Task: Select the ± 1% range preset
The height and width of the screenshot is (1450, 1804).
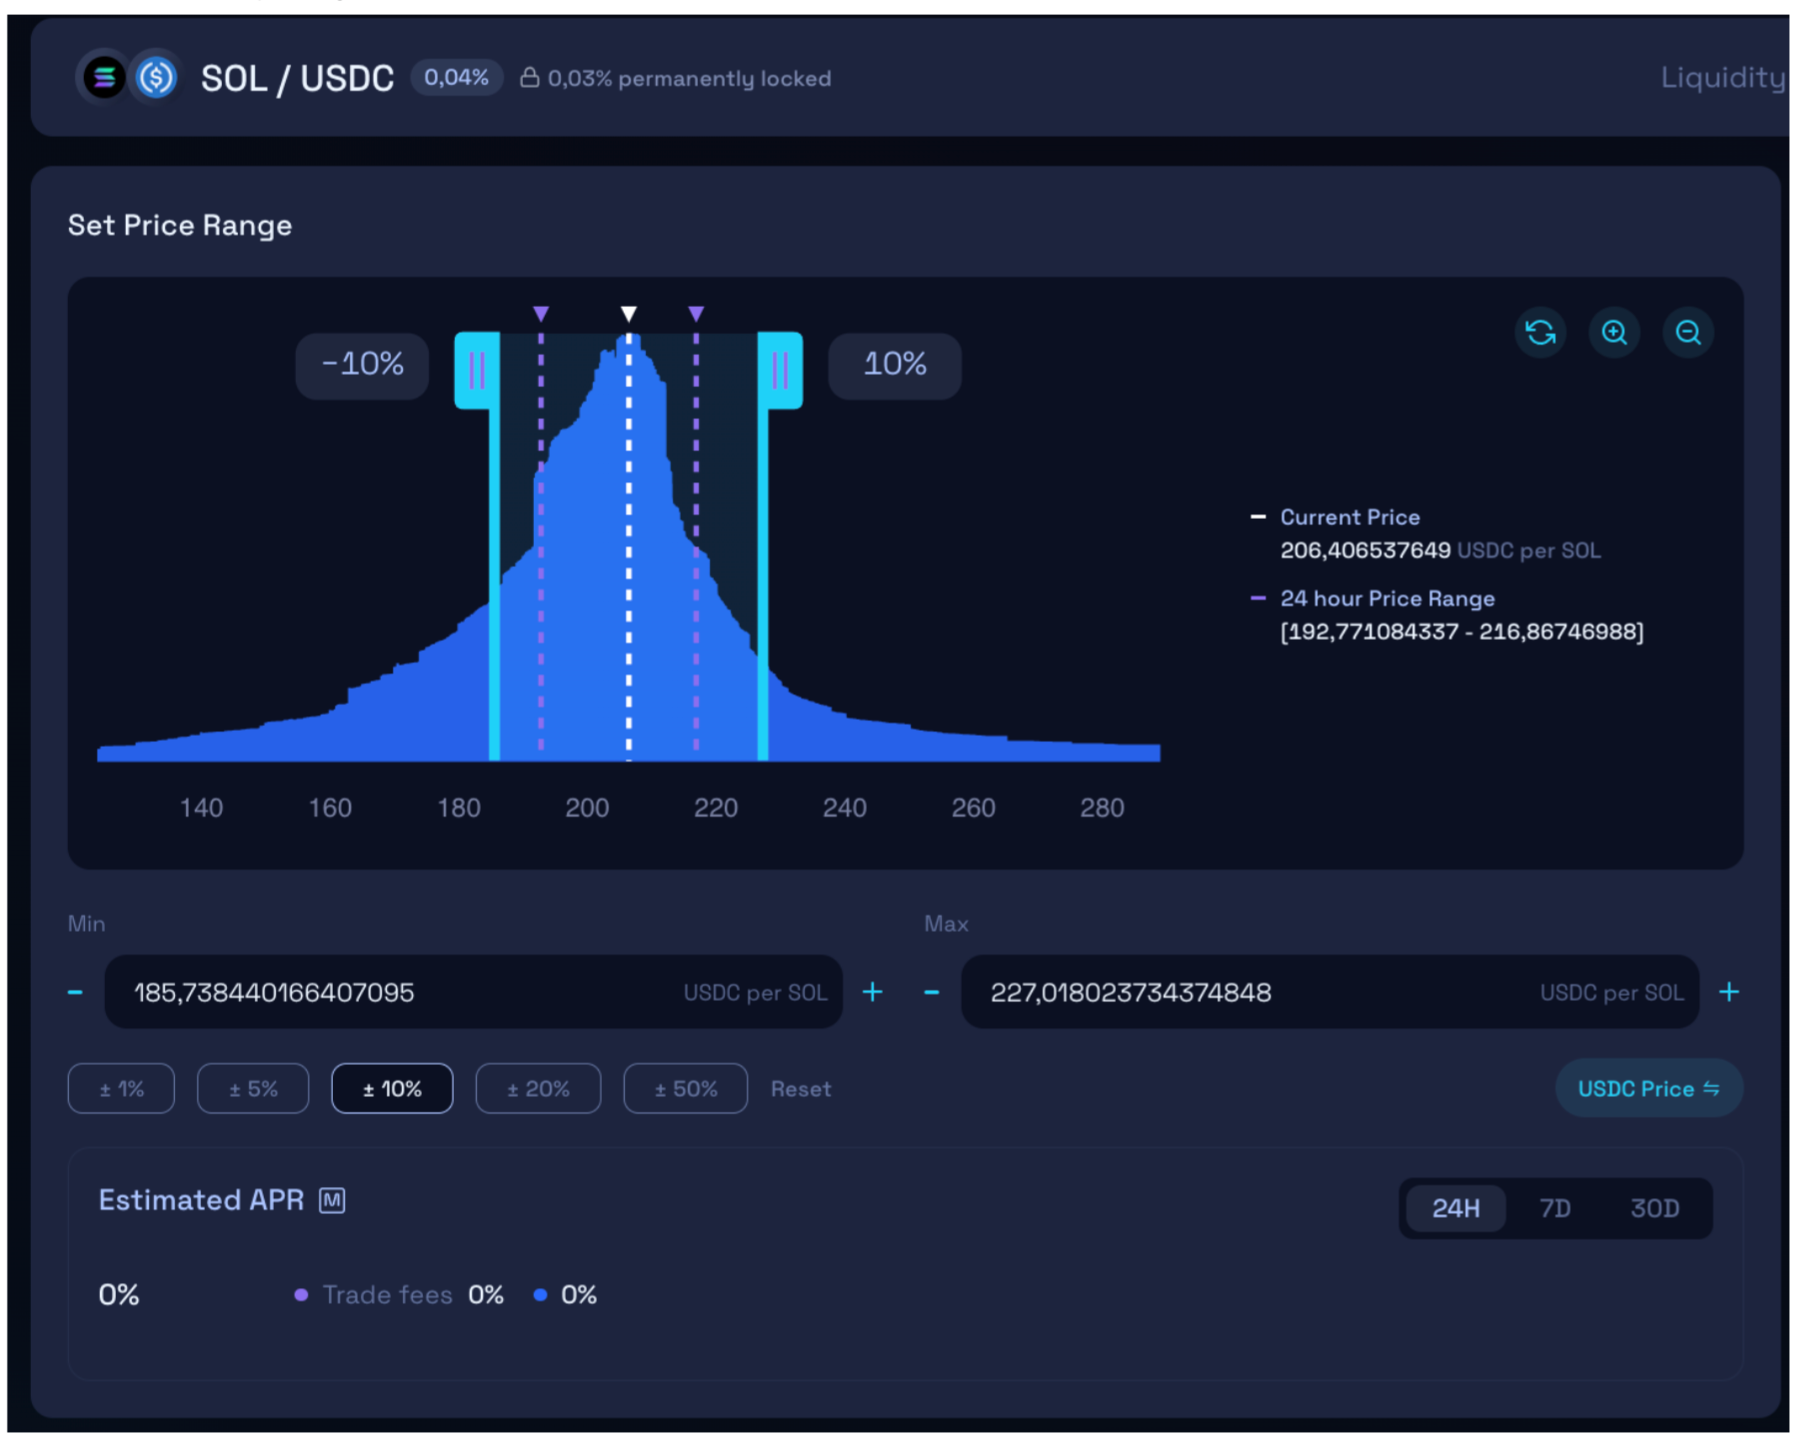Action: 121,1089
